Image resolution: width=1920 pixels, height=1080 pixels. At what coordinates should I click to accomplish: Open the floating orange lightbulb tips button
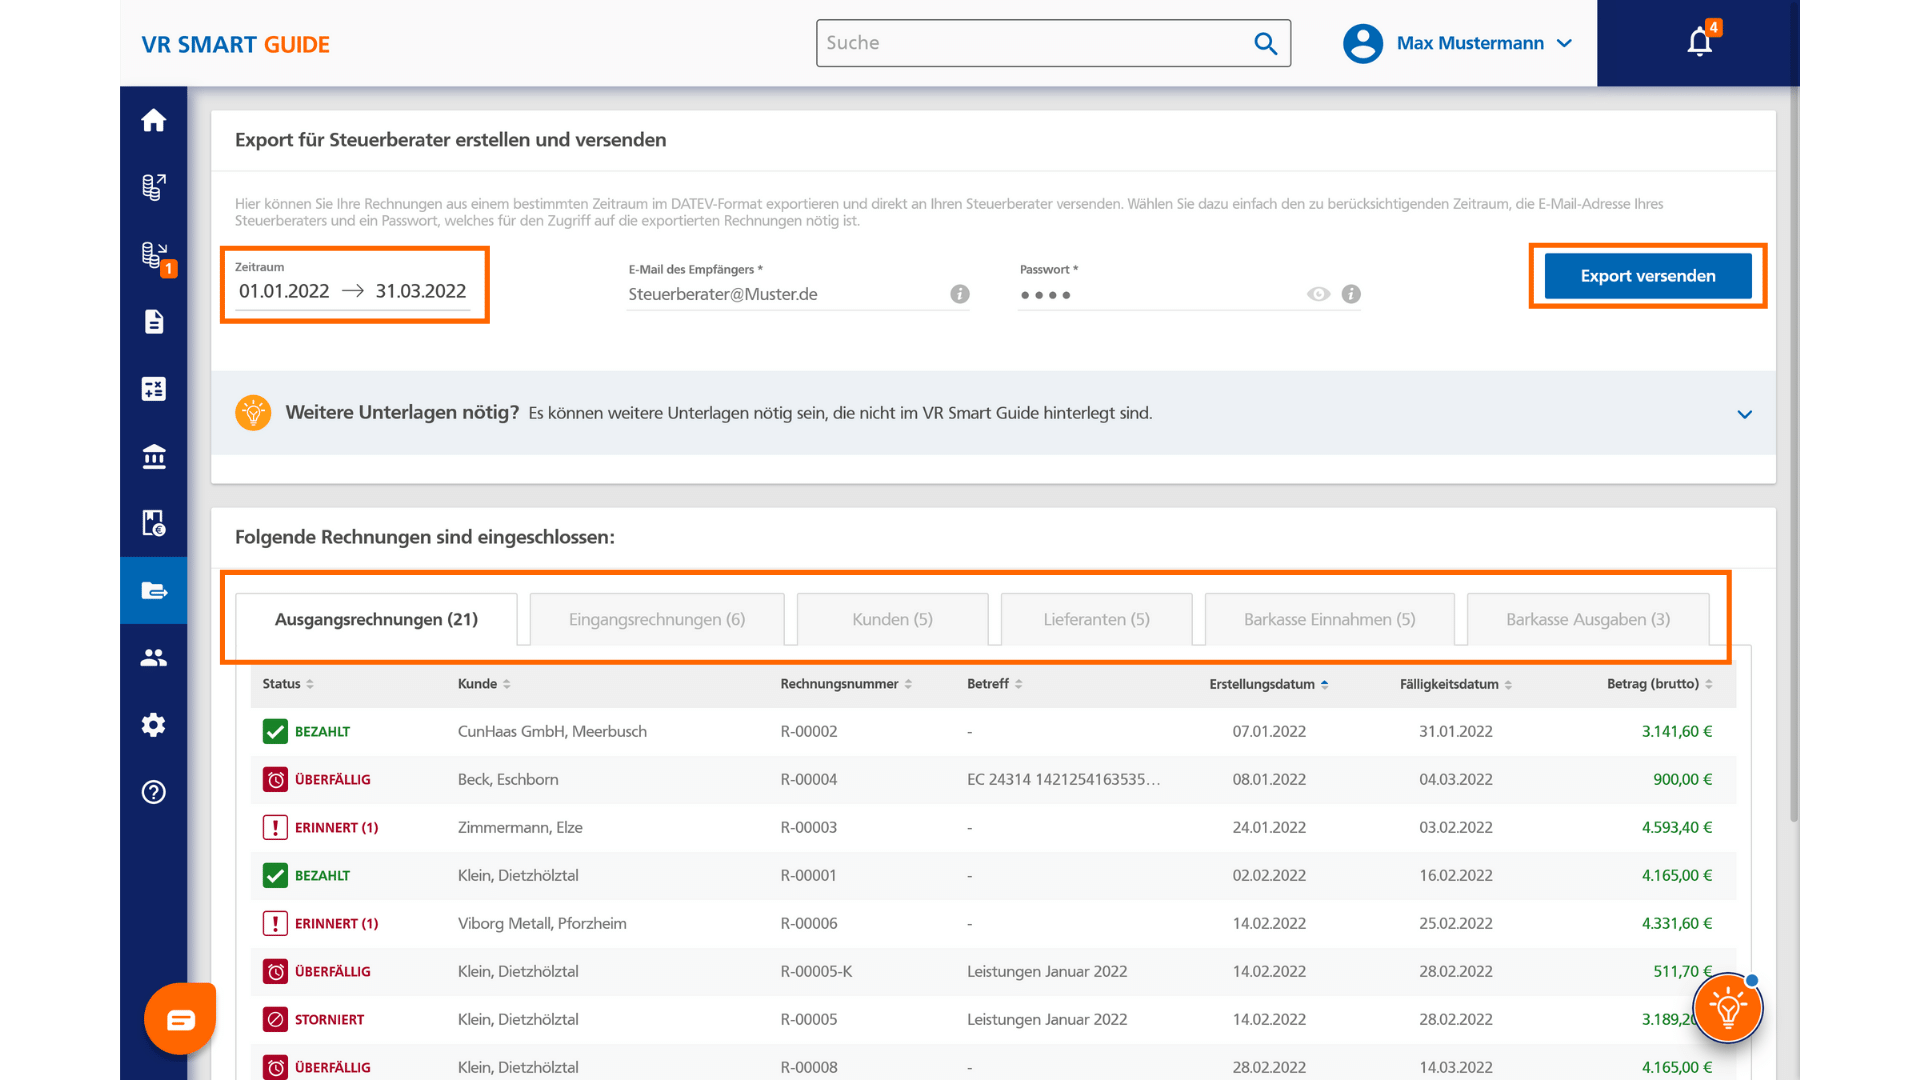(1727, 1008)
